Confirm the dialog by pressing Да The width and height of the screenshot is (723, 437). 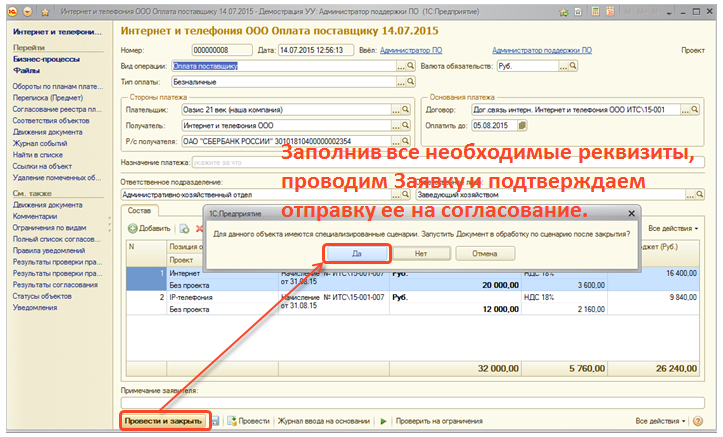point(357,254)
